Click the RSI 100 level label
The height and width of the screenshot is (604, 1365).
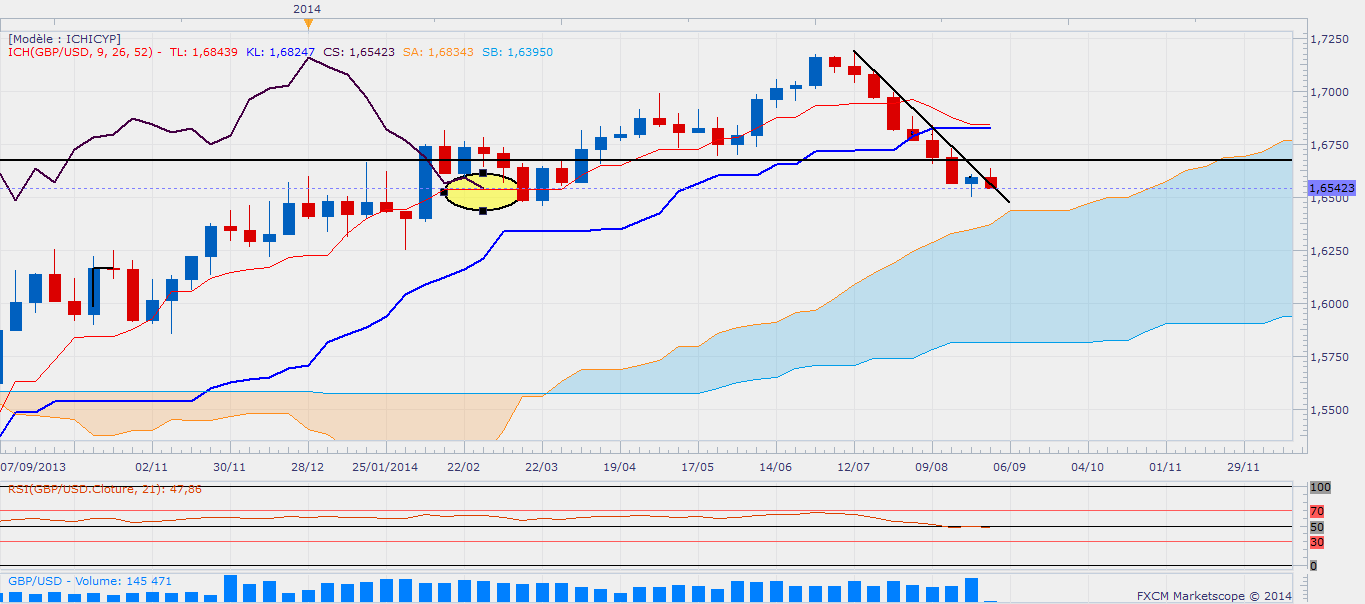[1320, 487]
